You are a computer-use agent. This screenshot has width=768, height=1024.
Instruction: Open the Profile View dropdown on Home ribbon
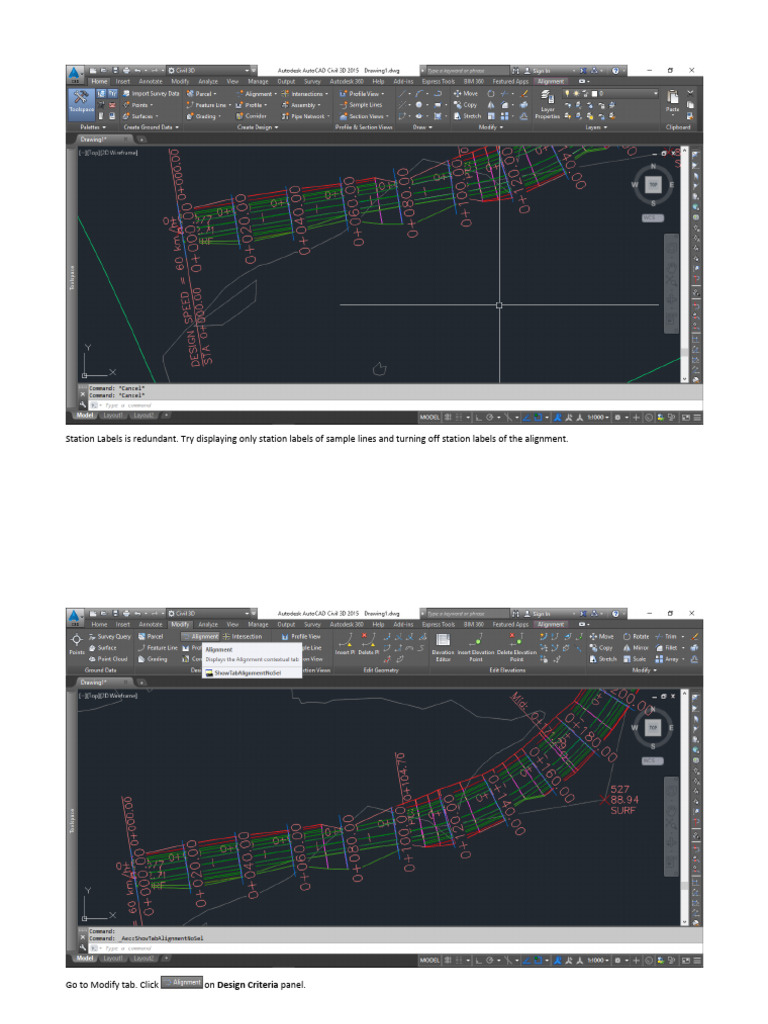point(362,93)
